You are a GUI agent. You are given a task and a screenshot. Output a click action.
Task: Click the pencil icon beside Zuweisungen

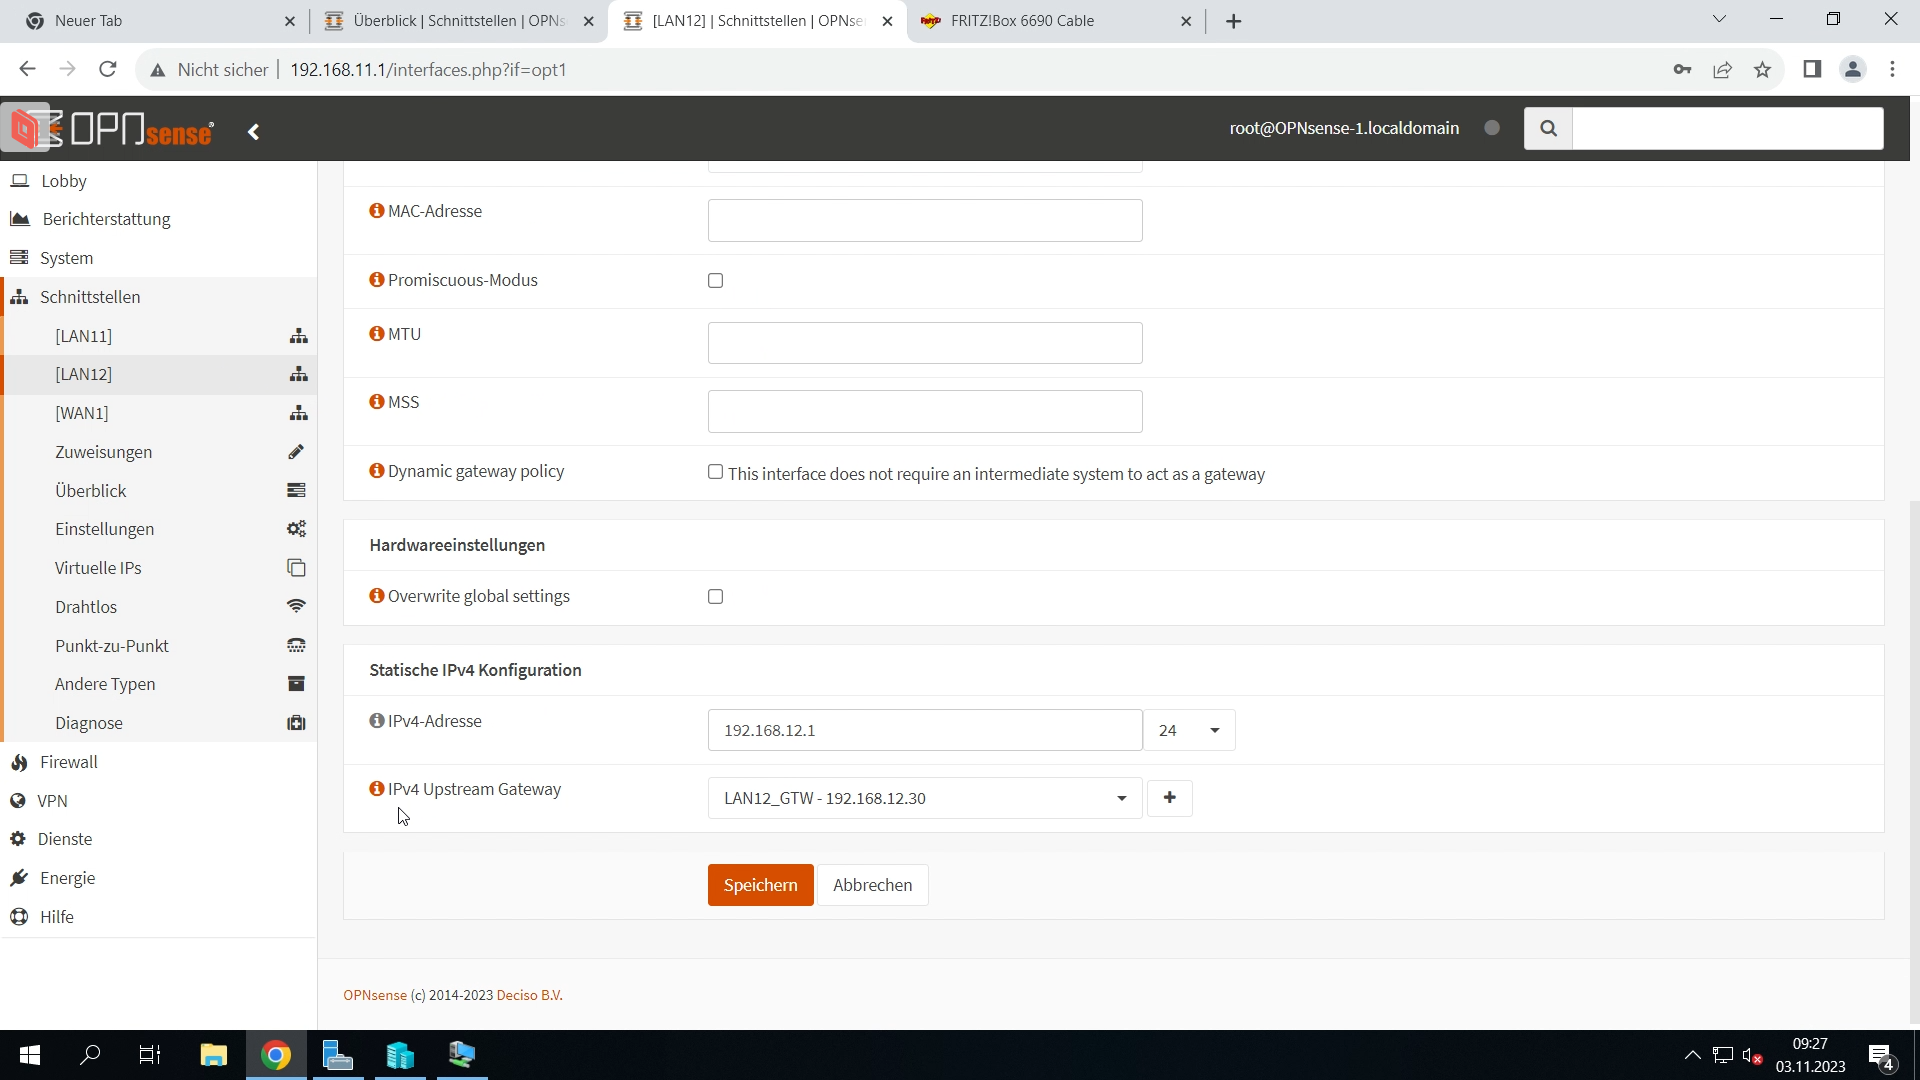[296, 452]
